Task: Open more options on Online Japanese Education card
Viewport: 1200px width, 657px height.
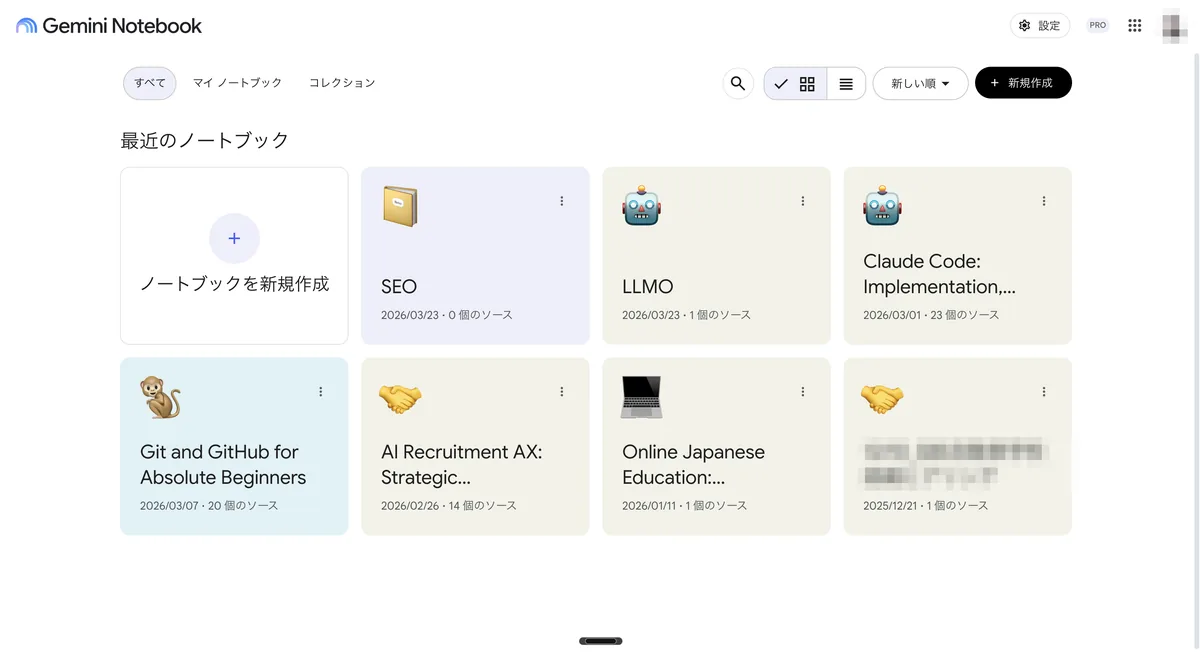Action: pyautogui.click(x=803, y=392)
